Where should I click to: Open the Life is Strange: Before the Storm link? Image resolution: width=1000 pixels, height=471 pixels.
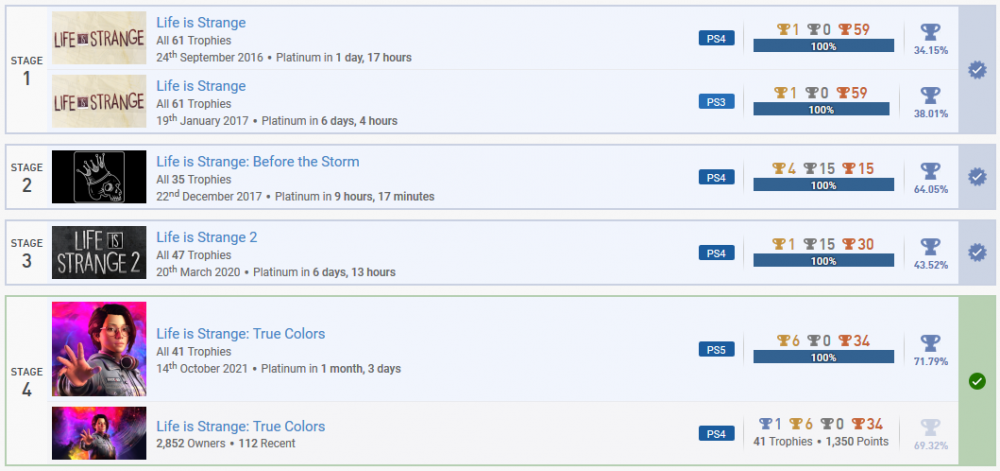257,162
